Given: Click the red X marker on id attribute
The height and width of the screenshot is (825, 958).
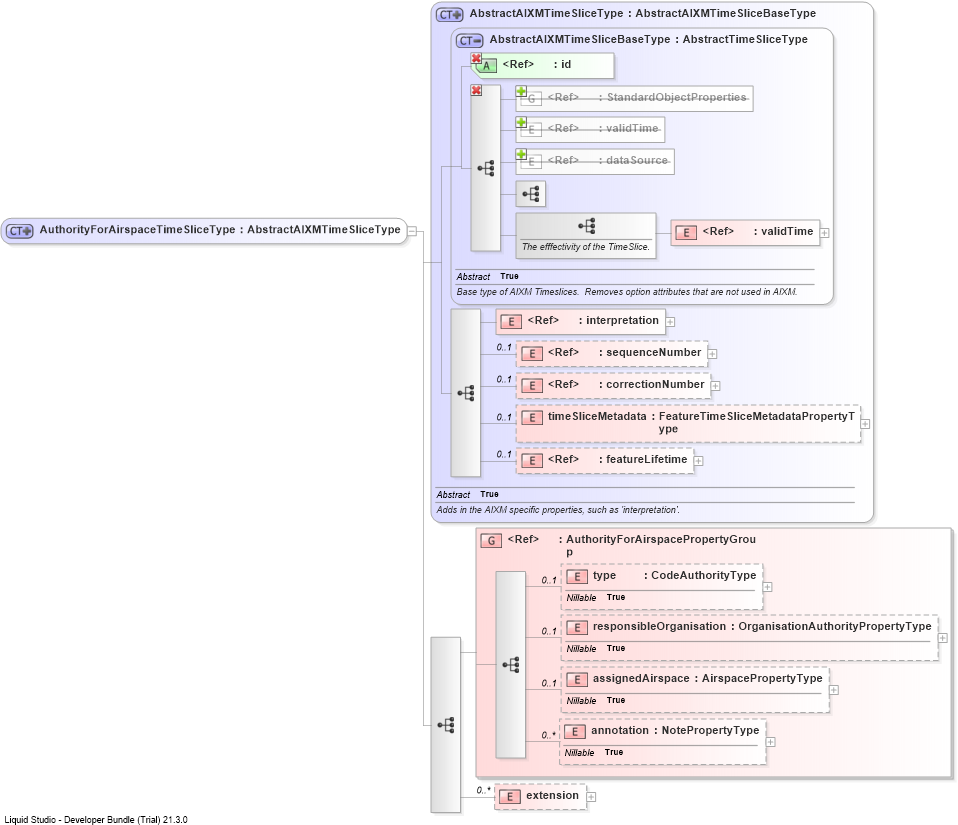Looking at the screenshot, I should [x=477, y=59].
